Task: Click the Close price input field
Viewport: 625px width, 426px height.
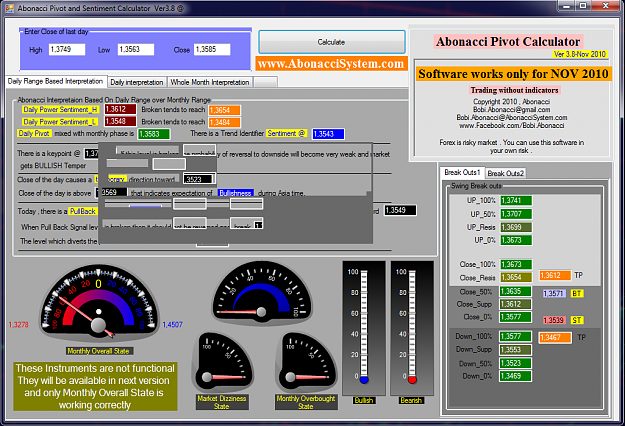Action: [212, 49]
